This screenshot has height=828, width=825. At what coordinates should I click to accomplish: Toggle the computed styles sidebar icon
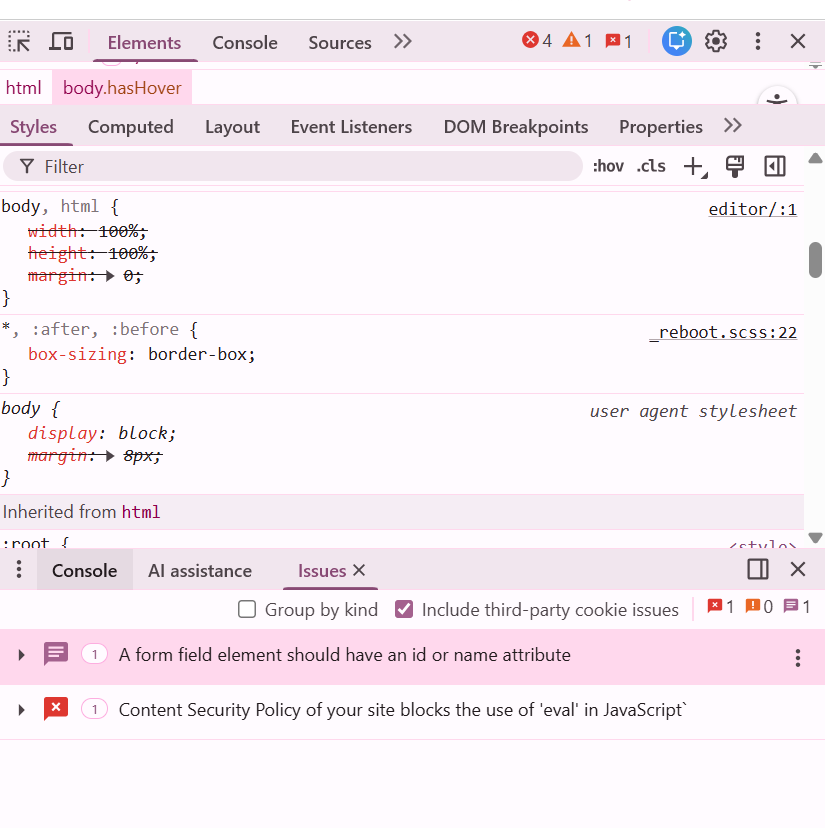pyautogui.click(x=775, y=166)
